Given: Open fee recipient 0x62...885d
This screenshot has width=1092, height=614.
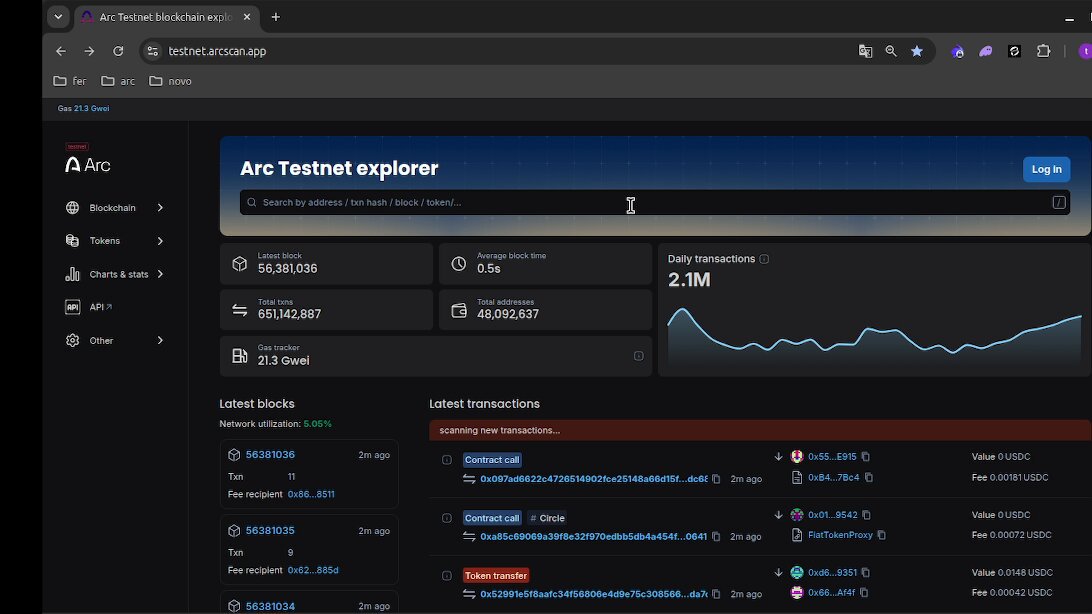Looking at the screenshot, I should click(313, 570).
